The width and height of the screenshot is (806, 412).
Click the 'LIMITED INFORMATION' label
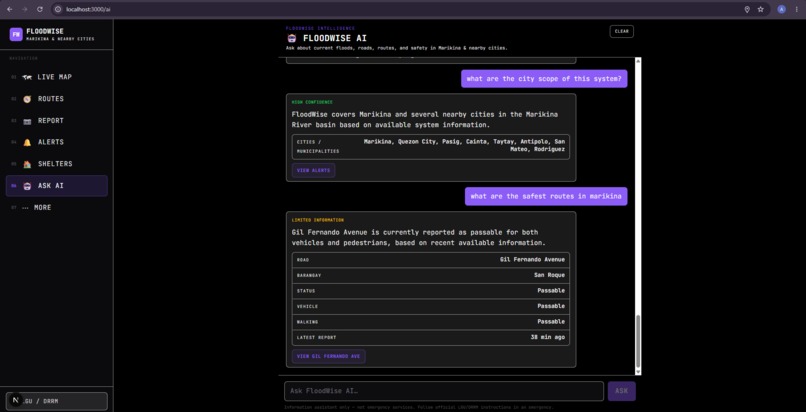pyautogui.click(x=318, y=220)
